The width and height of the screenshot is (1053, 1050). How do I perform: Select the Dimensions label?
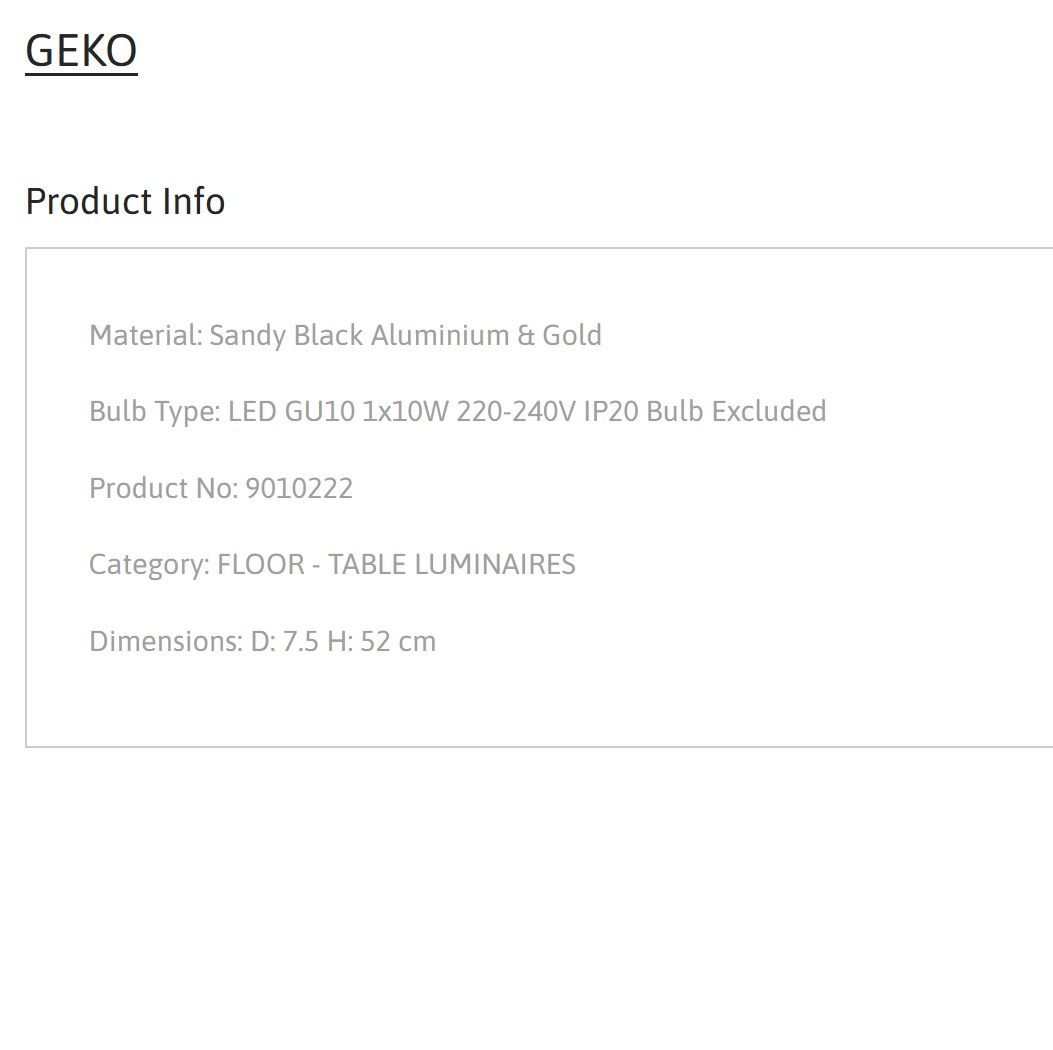point(166,641)
